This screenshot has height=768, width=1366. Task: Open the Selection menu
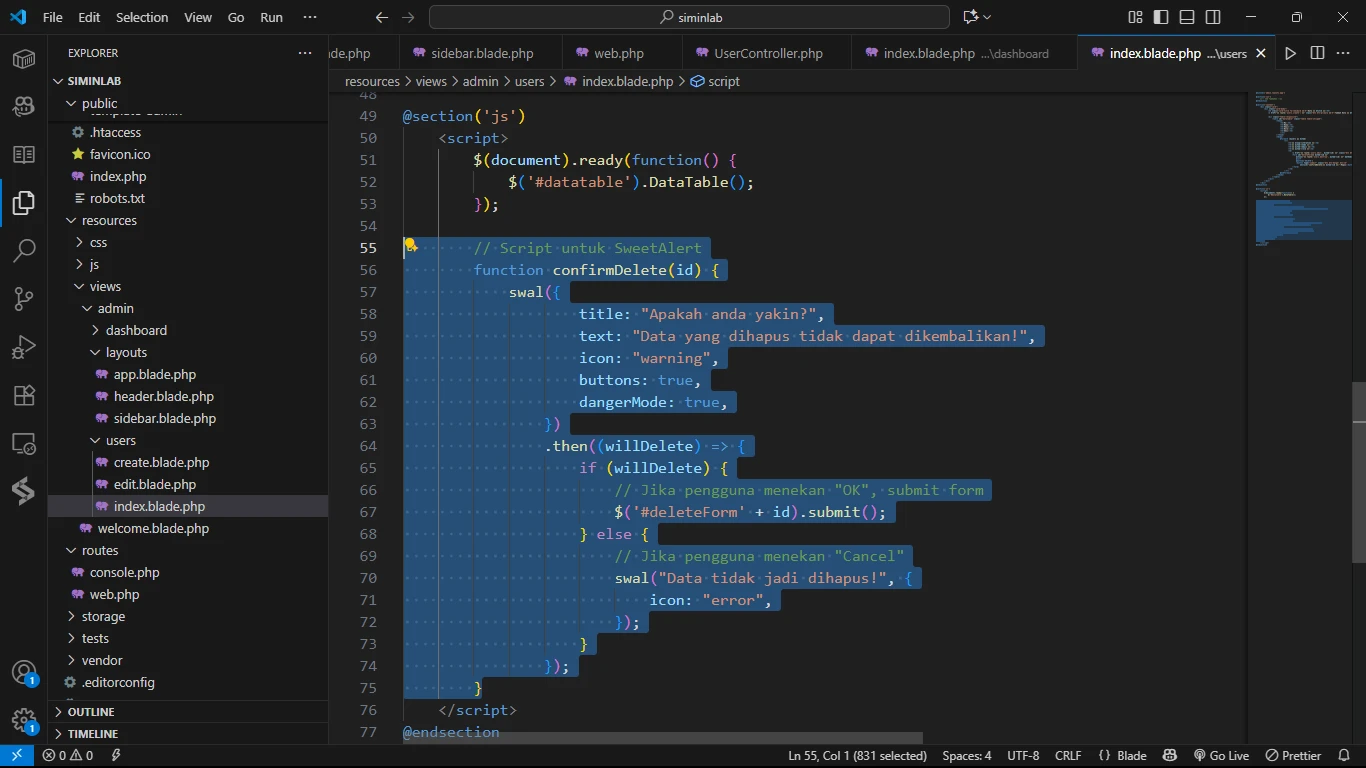(x=142, y=17)
